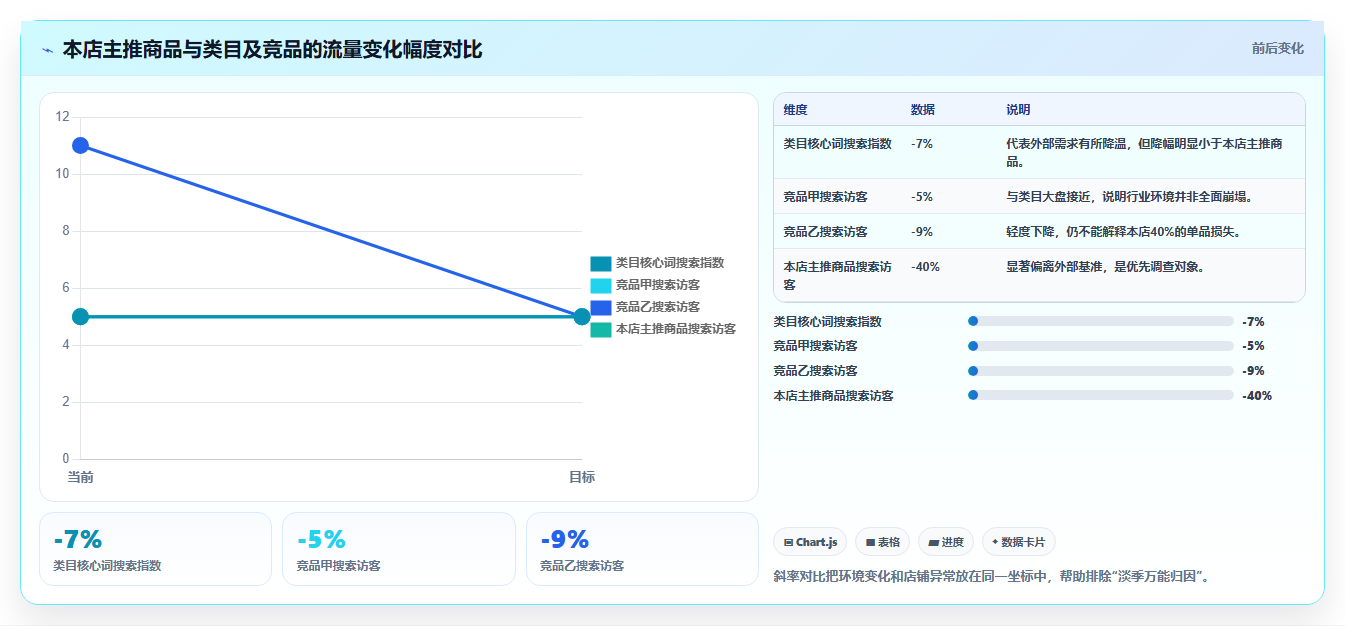Toggle the 竞品甲搜索访客 chart legend entry
Viewport: 1345px width, 626px height.
645,285
